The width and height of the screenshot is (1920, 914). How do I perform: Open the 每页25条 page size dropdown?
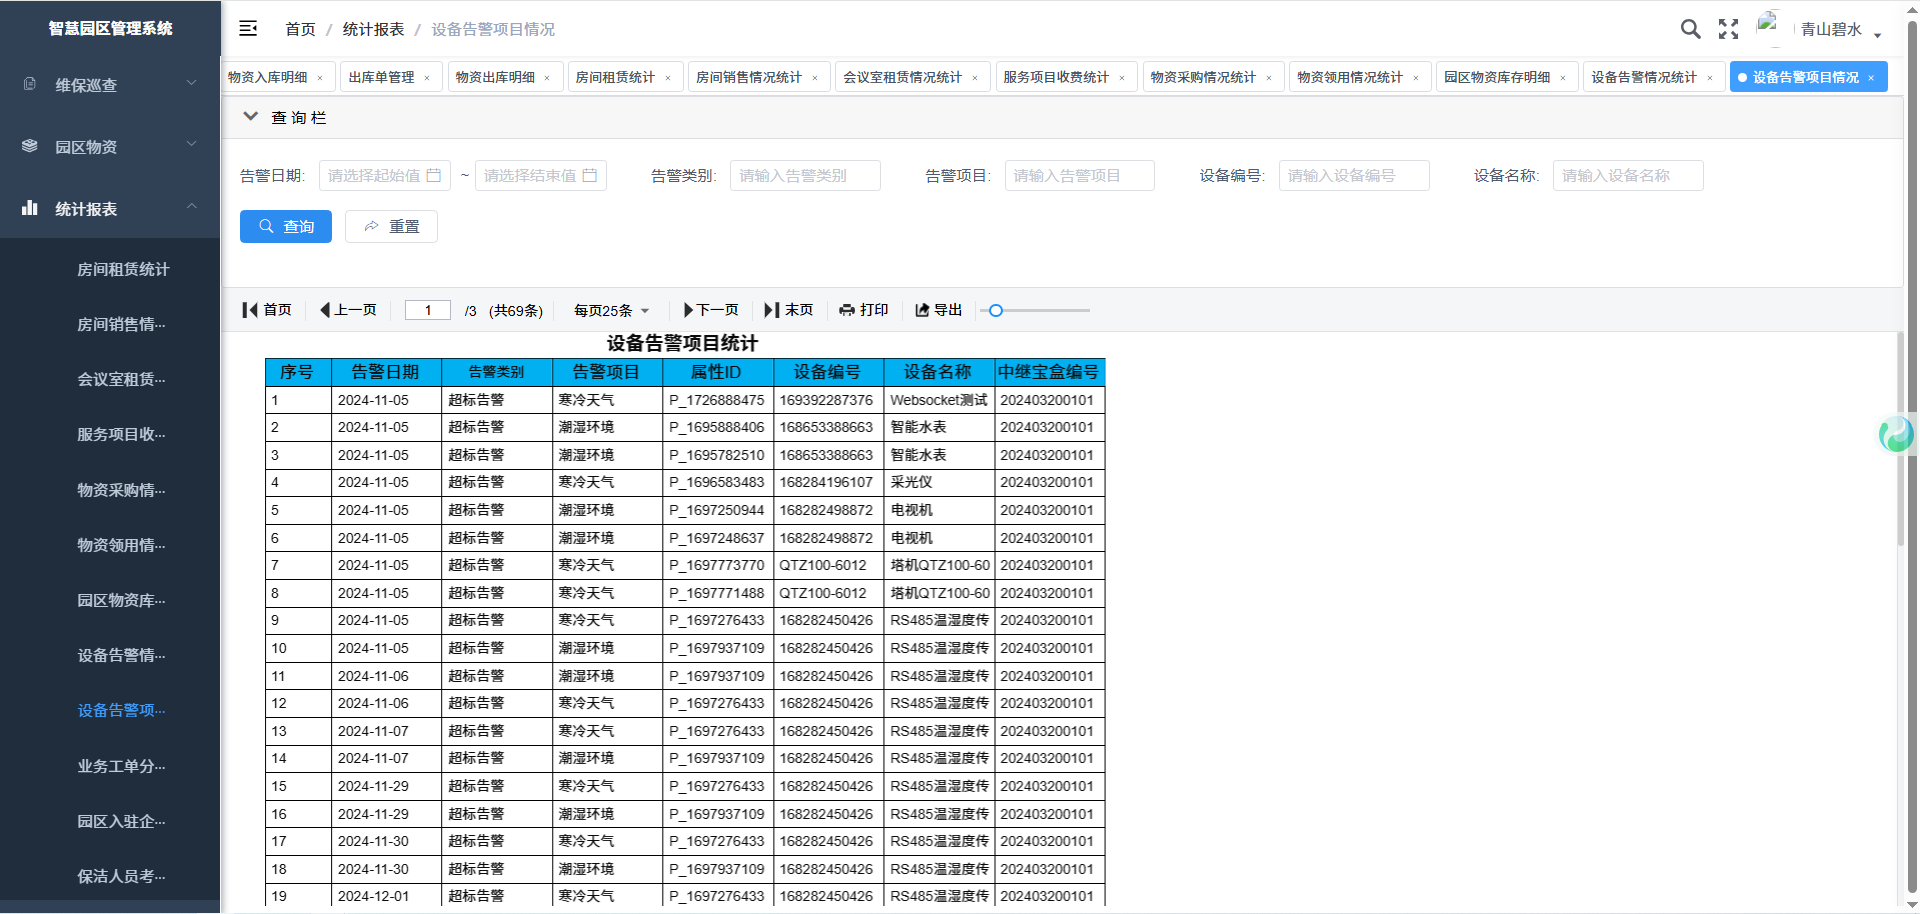click(611, 310)
